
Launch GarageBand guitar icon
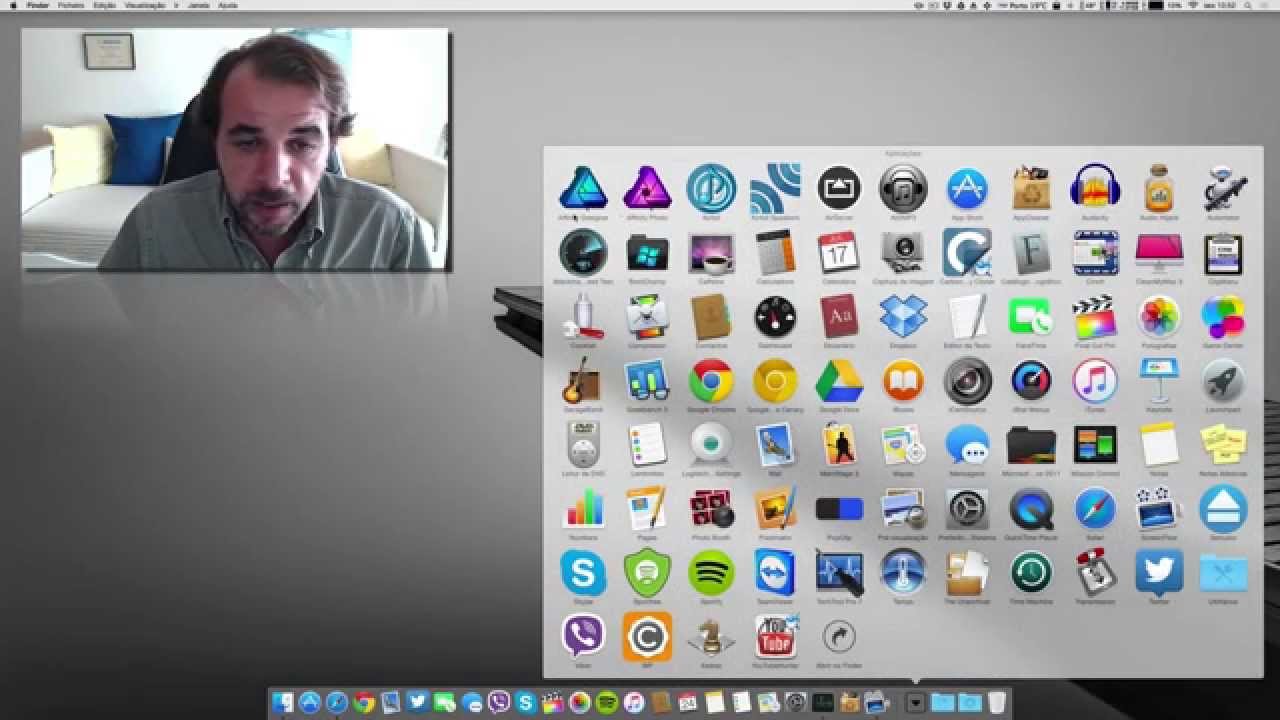[583, 381]
